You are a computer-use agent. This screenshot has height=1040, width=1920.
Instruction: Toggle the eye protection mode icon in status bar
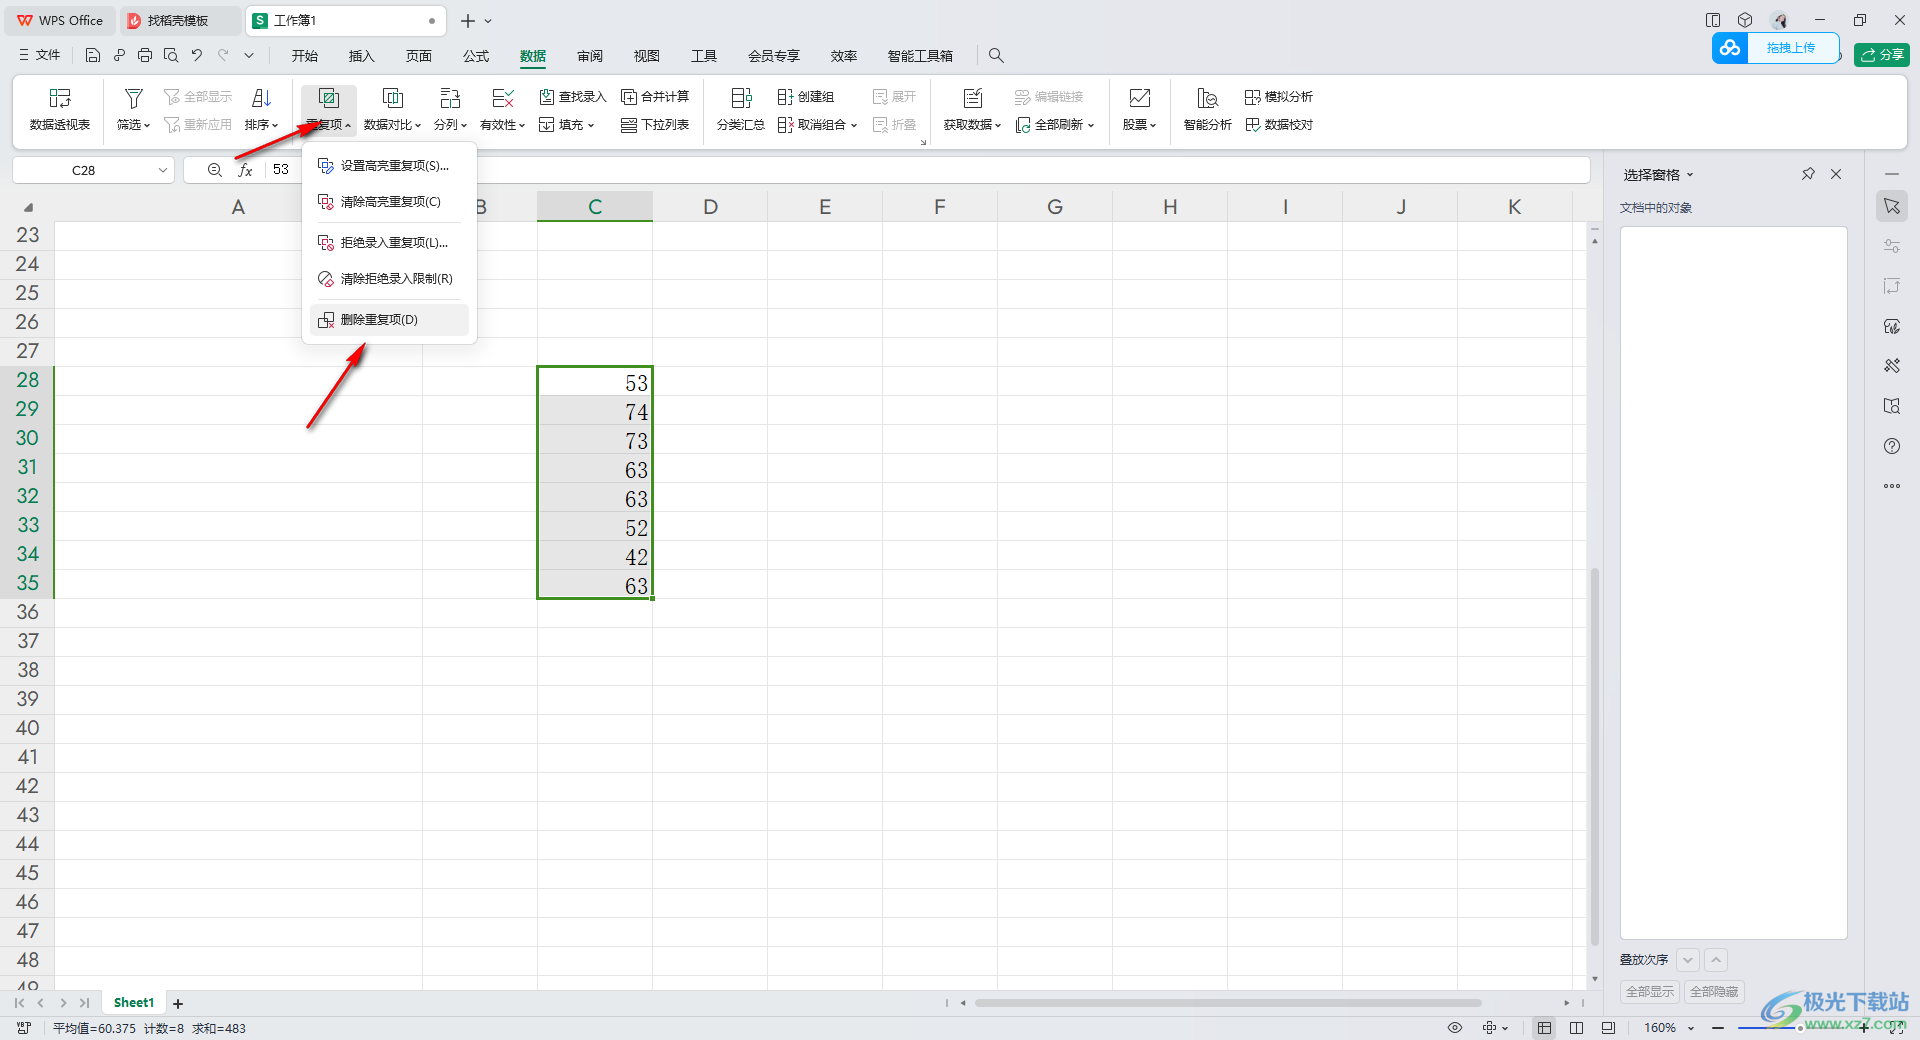pyautogui.click(x=1455, y=1028)
